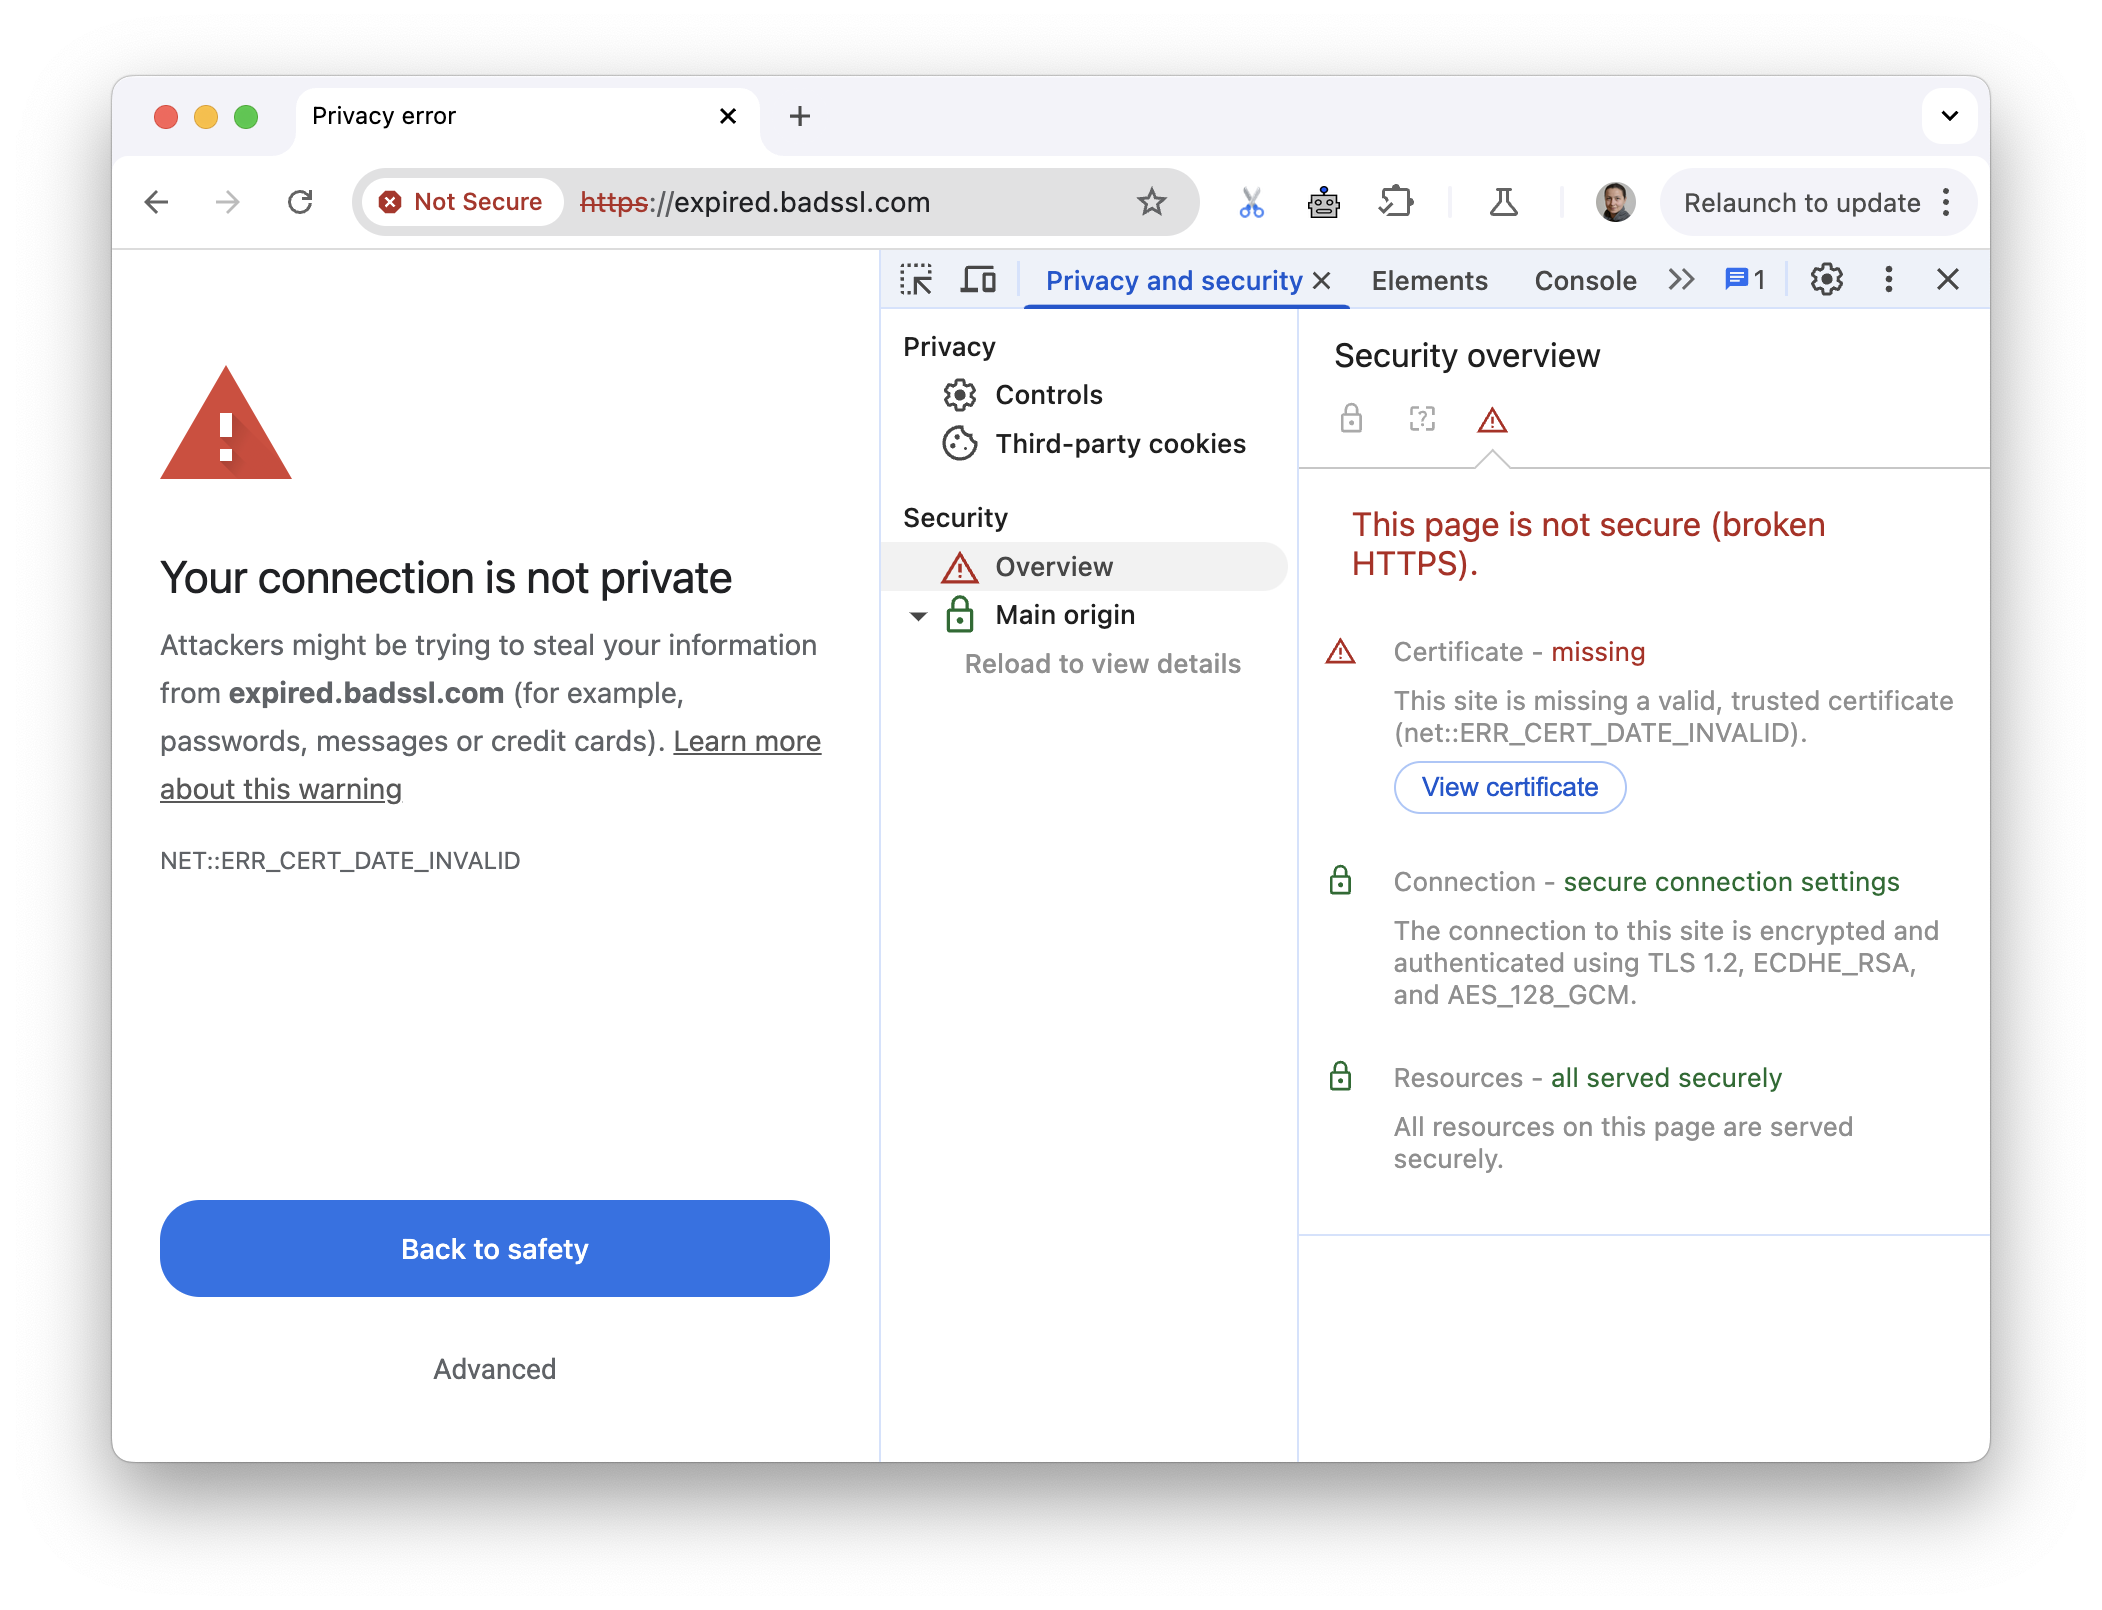Open Controls under Privacy section
This screenshot has height=1610, width=2102.
click(x=1048, y=394)
